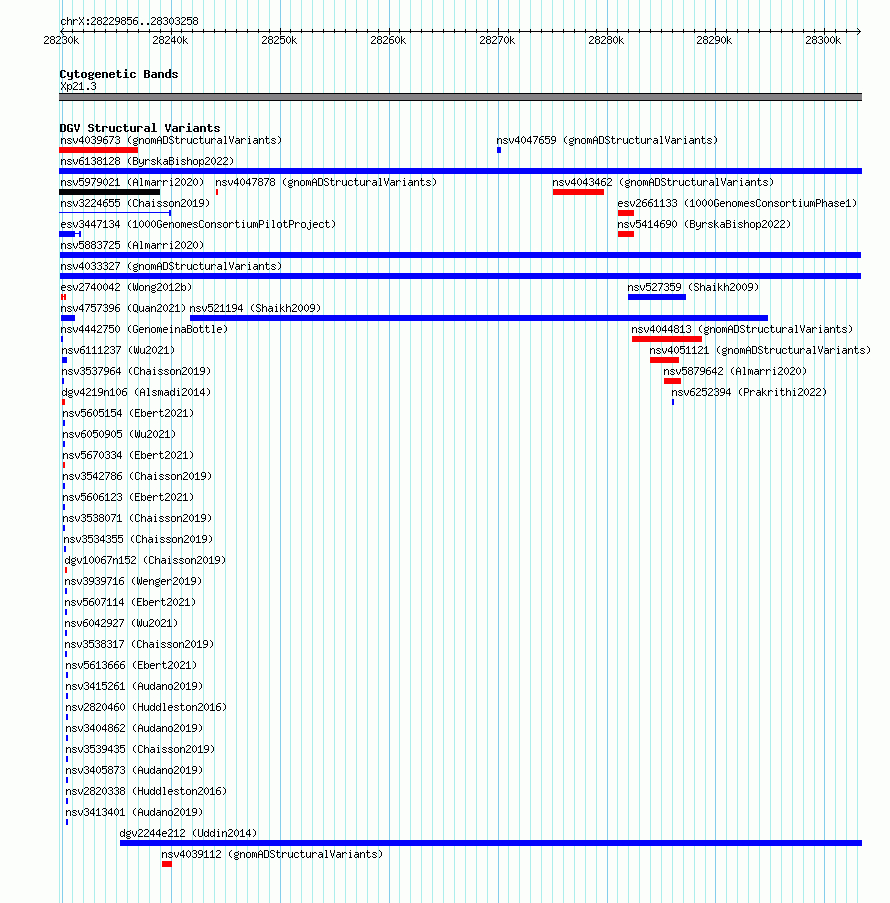The image size is (890, 903).
Task: Click the nsv4039673 gnomAD variant label
Action: point(171,140)
